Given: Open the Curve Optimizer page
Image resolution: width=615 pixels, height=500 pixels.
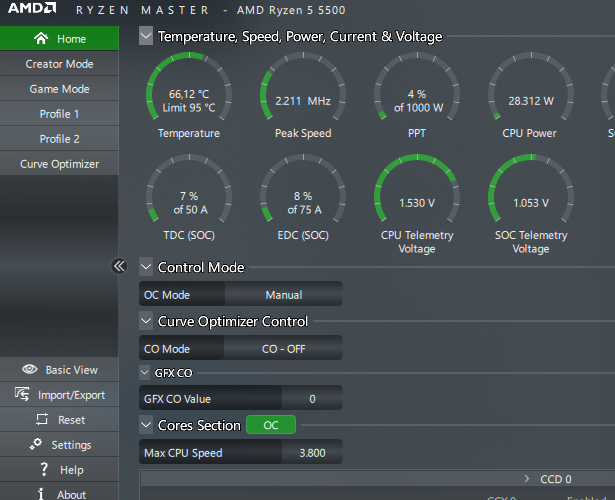Looking at the screenshot, I should coord(59,164).
